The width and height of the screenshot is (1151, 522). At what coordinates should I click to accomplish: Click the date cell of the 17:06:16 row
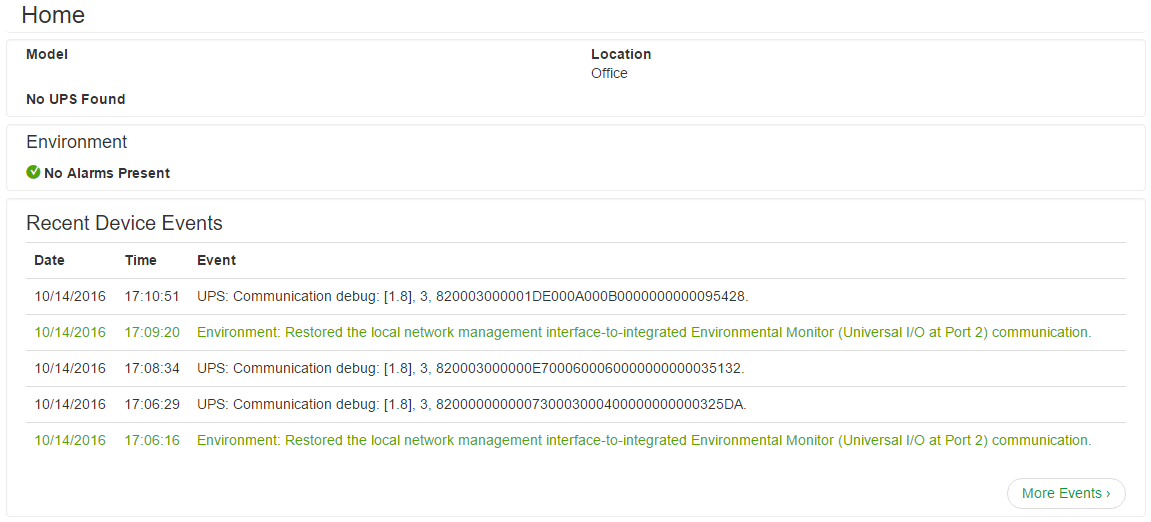[70, 440]
